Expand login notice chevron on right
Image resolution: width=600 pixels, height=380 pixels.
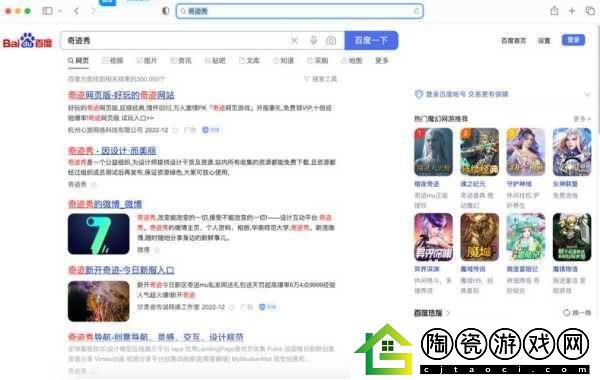(587, 94)
